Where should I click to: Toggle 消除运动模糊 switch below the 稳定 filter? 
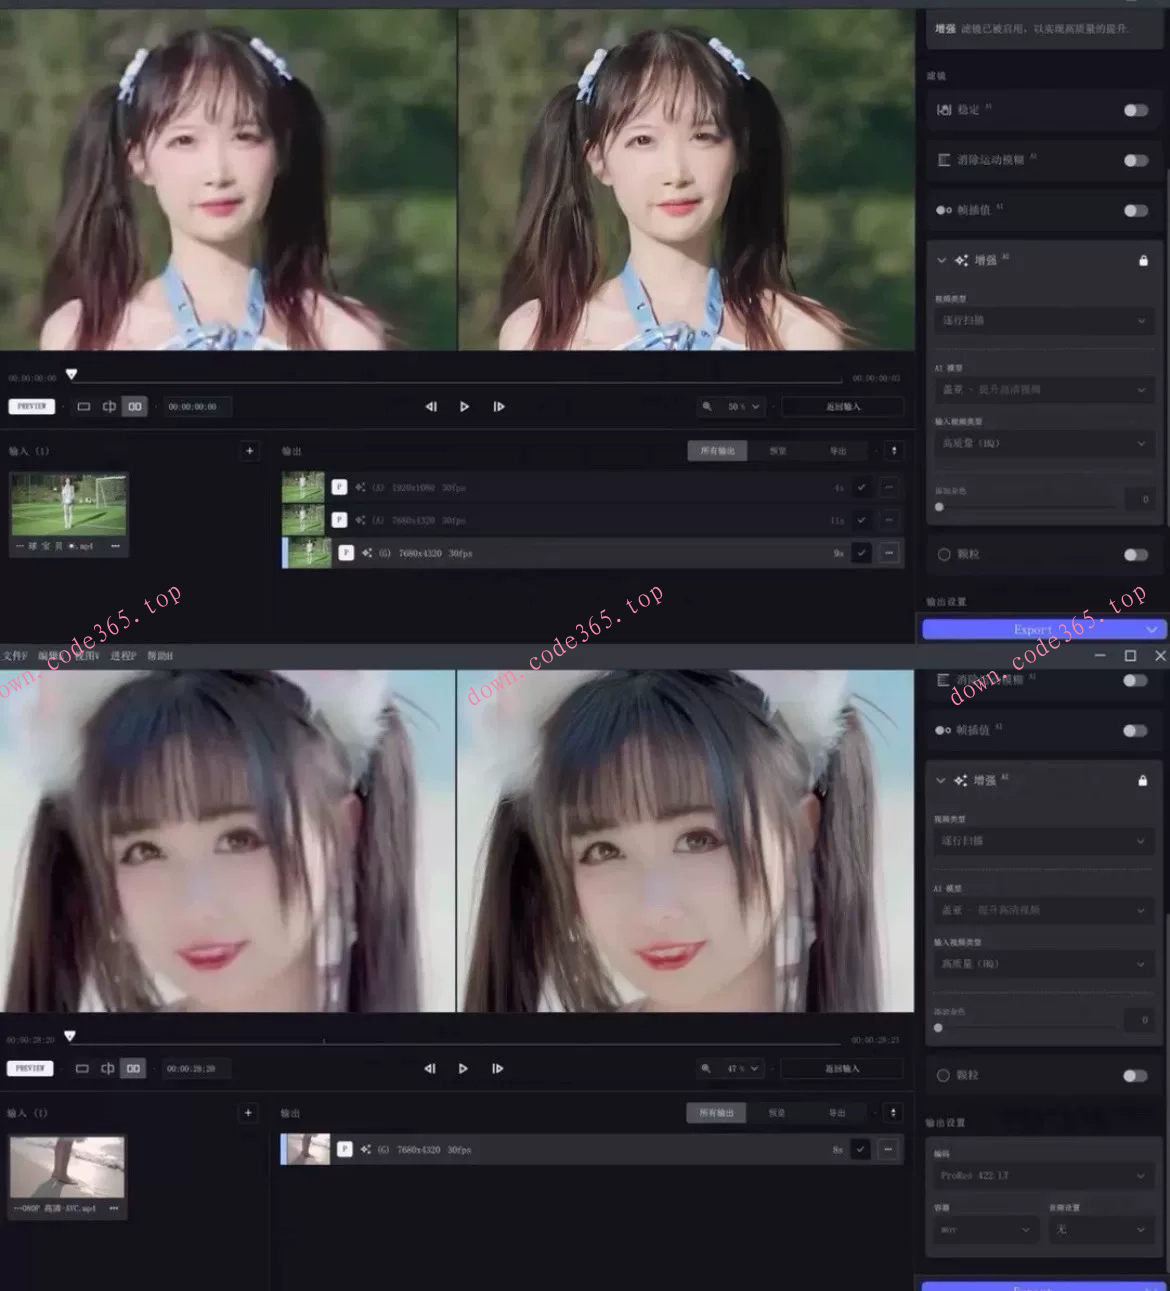[1135, 160]
